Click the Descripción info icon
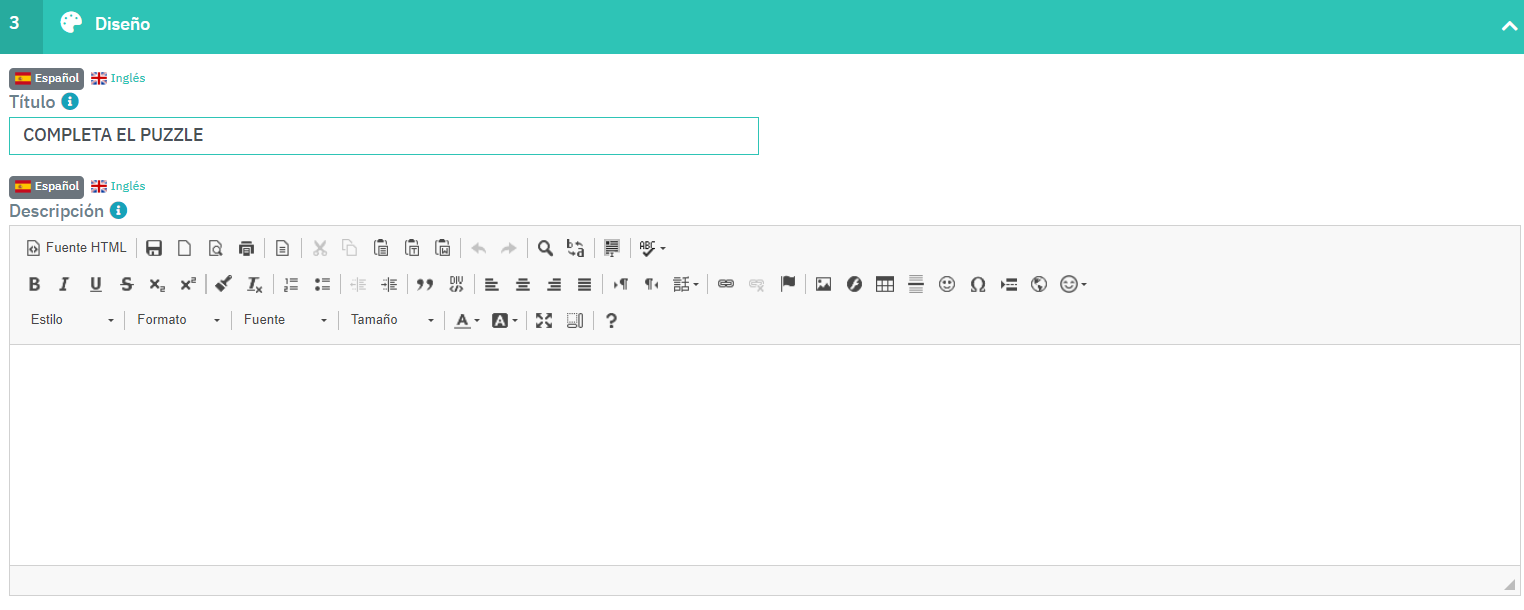 (x=118, y=211)
